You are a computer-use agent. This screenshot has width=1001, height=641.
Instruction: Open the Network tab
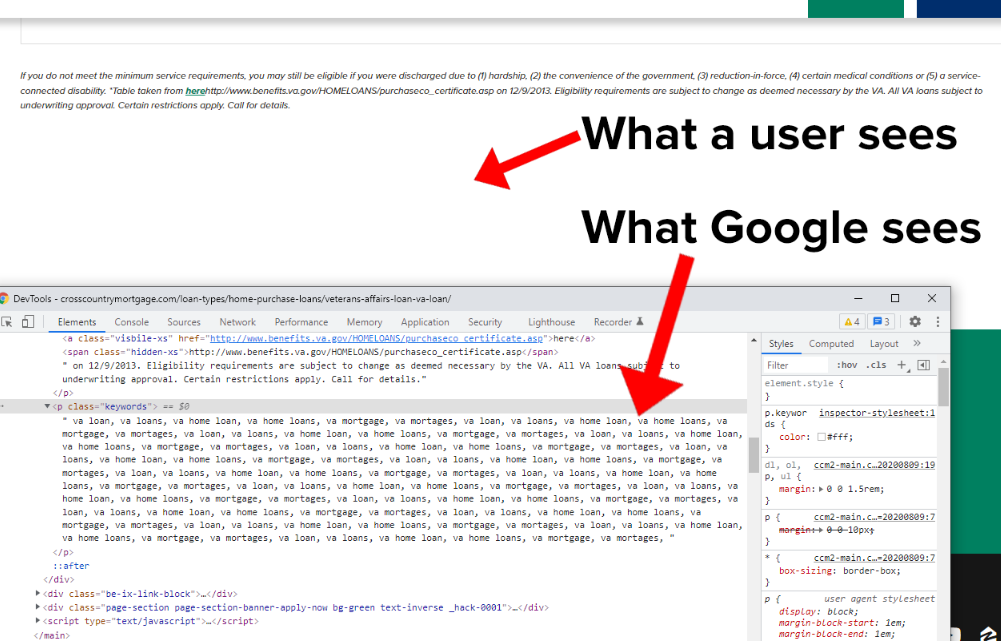tap(237, 322)
